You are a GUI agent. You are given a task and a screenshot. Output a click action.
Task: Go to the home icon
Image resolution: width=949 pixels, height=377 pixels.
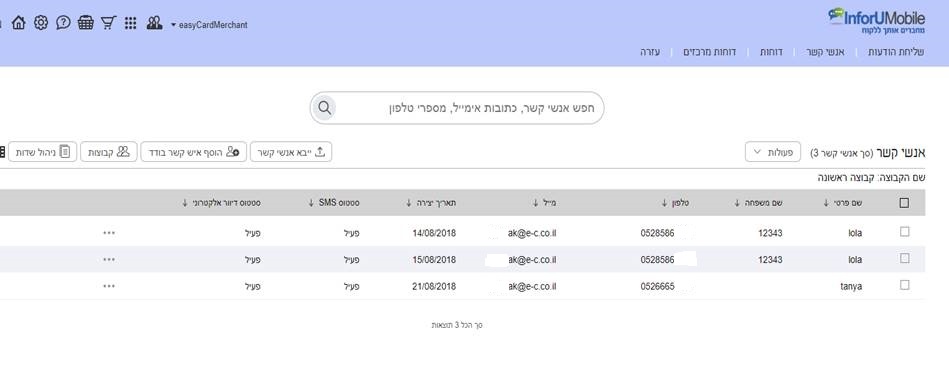19,23
